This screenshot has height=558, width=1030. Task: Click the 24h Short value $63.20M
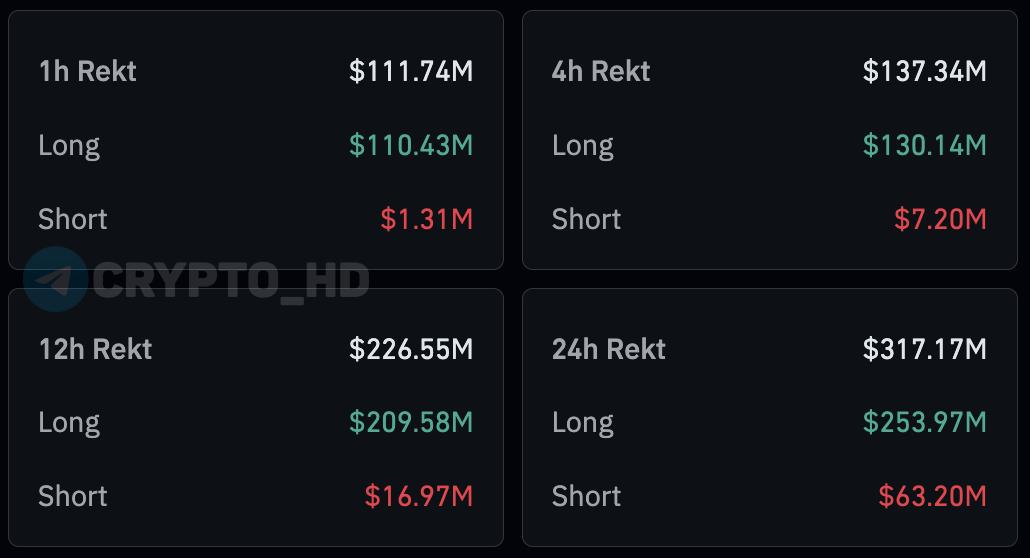click(932, 496)
